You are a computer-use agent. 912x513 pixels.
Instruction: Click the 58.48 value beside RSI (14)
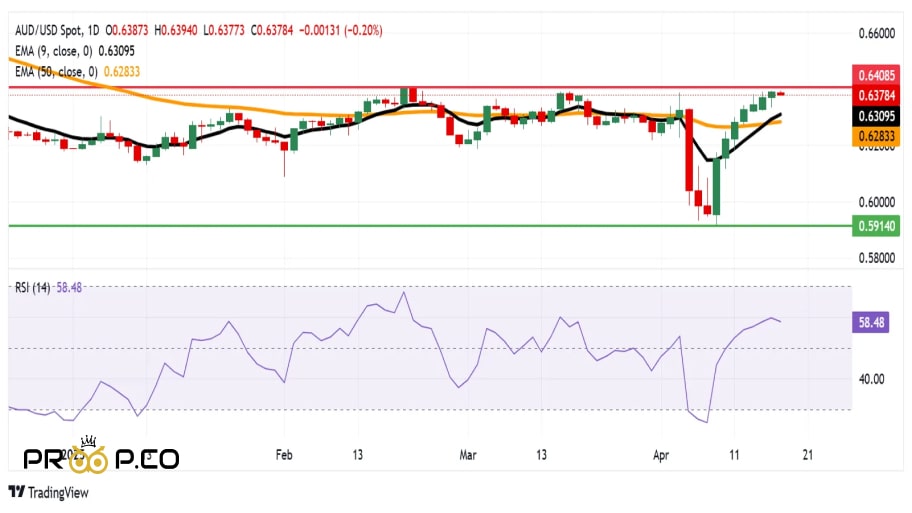coord(69,287)
